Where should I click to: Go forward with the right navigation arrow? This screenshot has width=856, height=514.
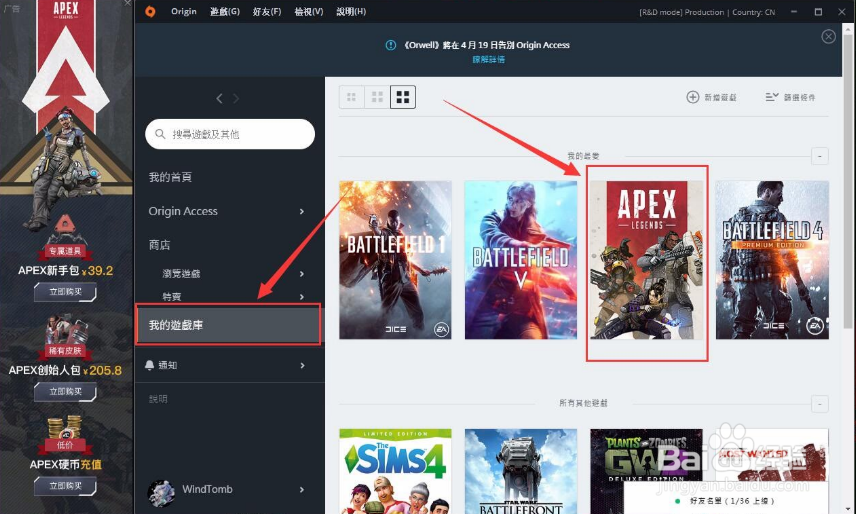tap(236, 98)
